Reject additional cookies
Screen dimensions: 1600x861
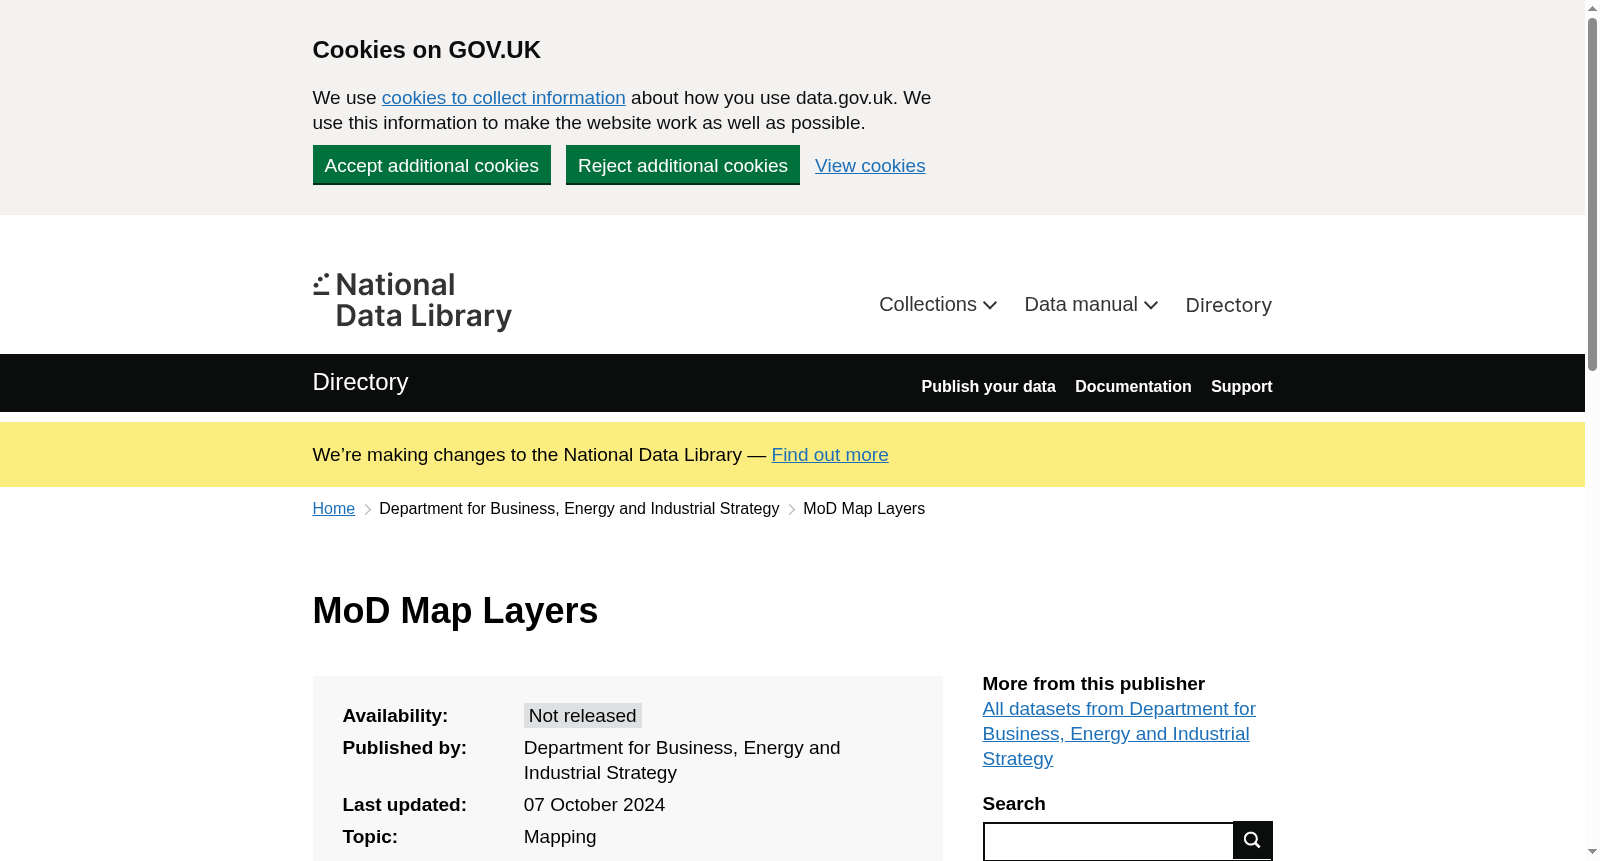pyautogui.click(x=683, y=165)
